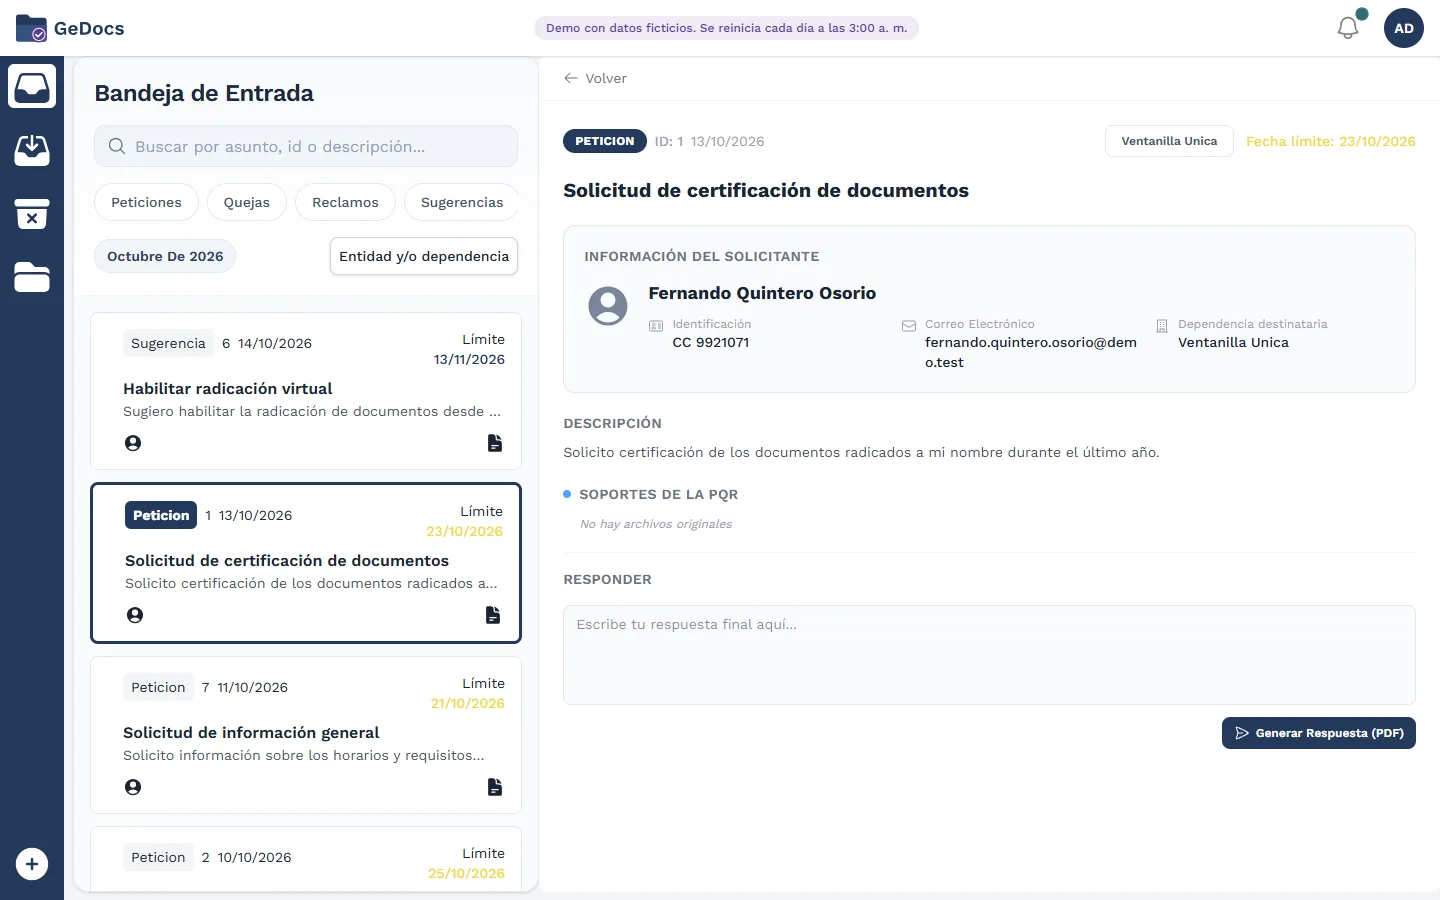
Task: Click the GeDocs logo
Action: [70, 28]
